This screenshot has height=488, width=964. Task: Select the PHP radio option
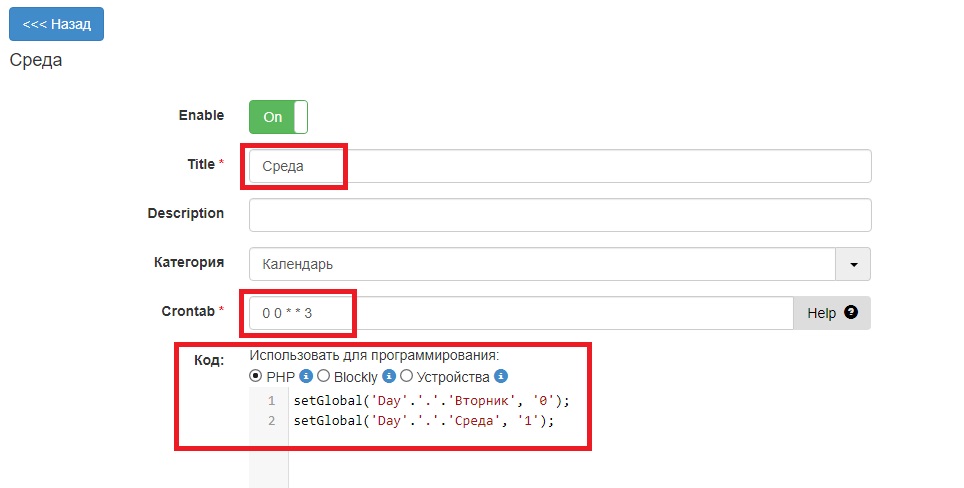(256, 377)
